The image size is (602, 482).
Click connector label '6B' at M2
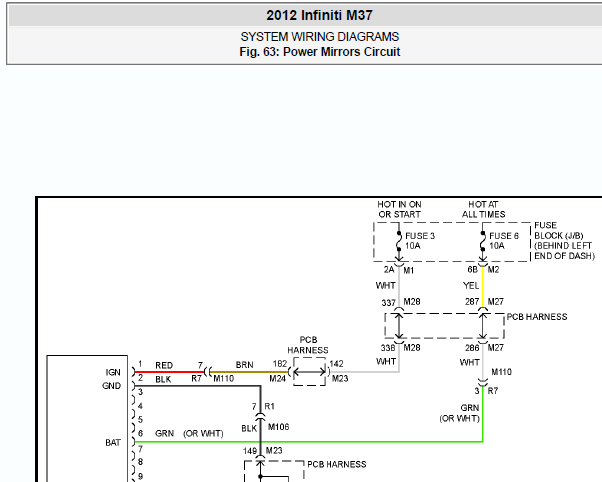(472, 270)
